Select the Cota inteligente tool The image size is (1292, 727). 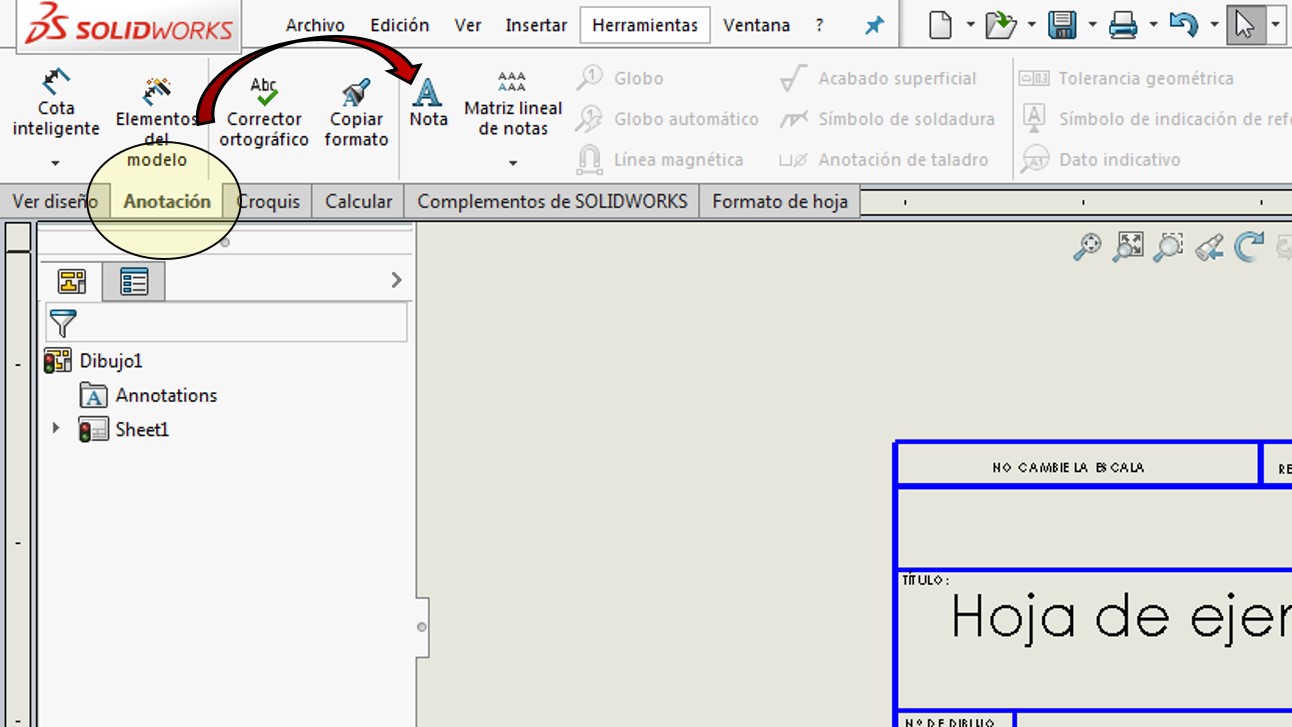click(56, 102)
